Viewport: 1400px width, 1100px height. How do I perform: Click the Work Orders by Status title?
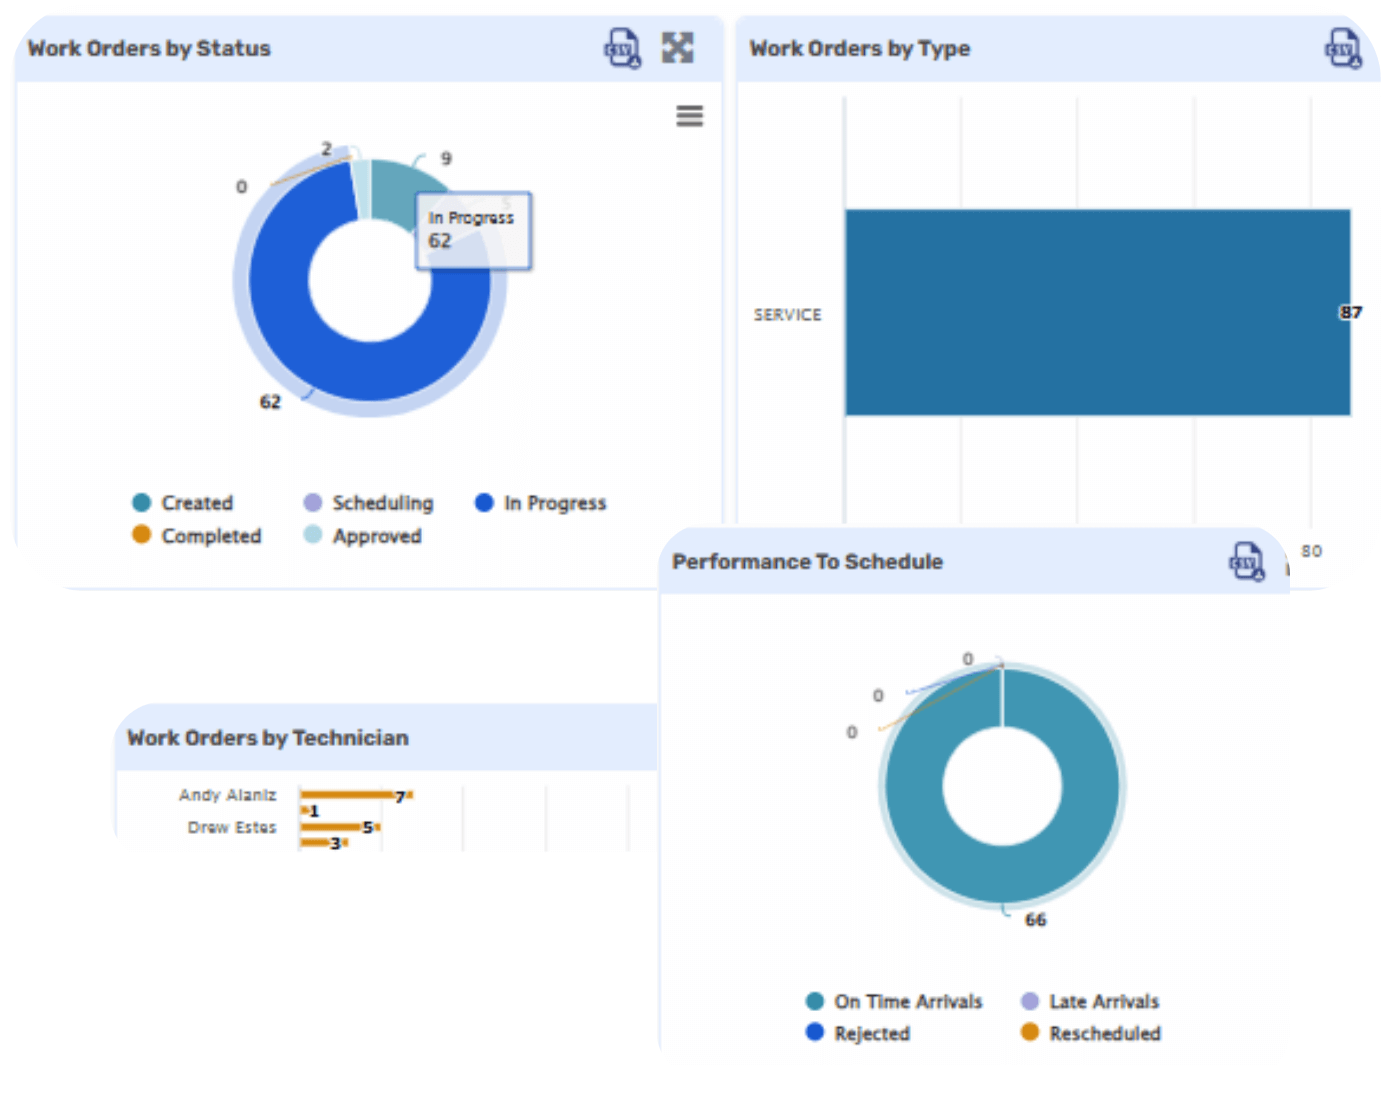click(x=149, y=48)
